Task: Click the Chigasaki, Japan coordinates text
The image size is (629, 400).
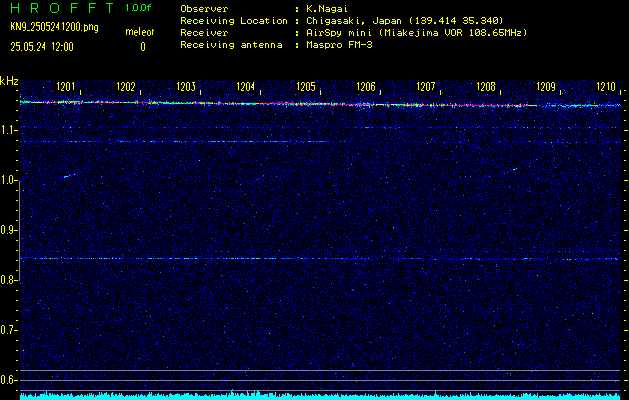Action: coord(405,20)
